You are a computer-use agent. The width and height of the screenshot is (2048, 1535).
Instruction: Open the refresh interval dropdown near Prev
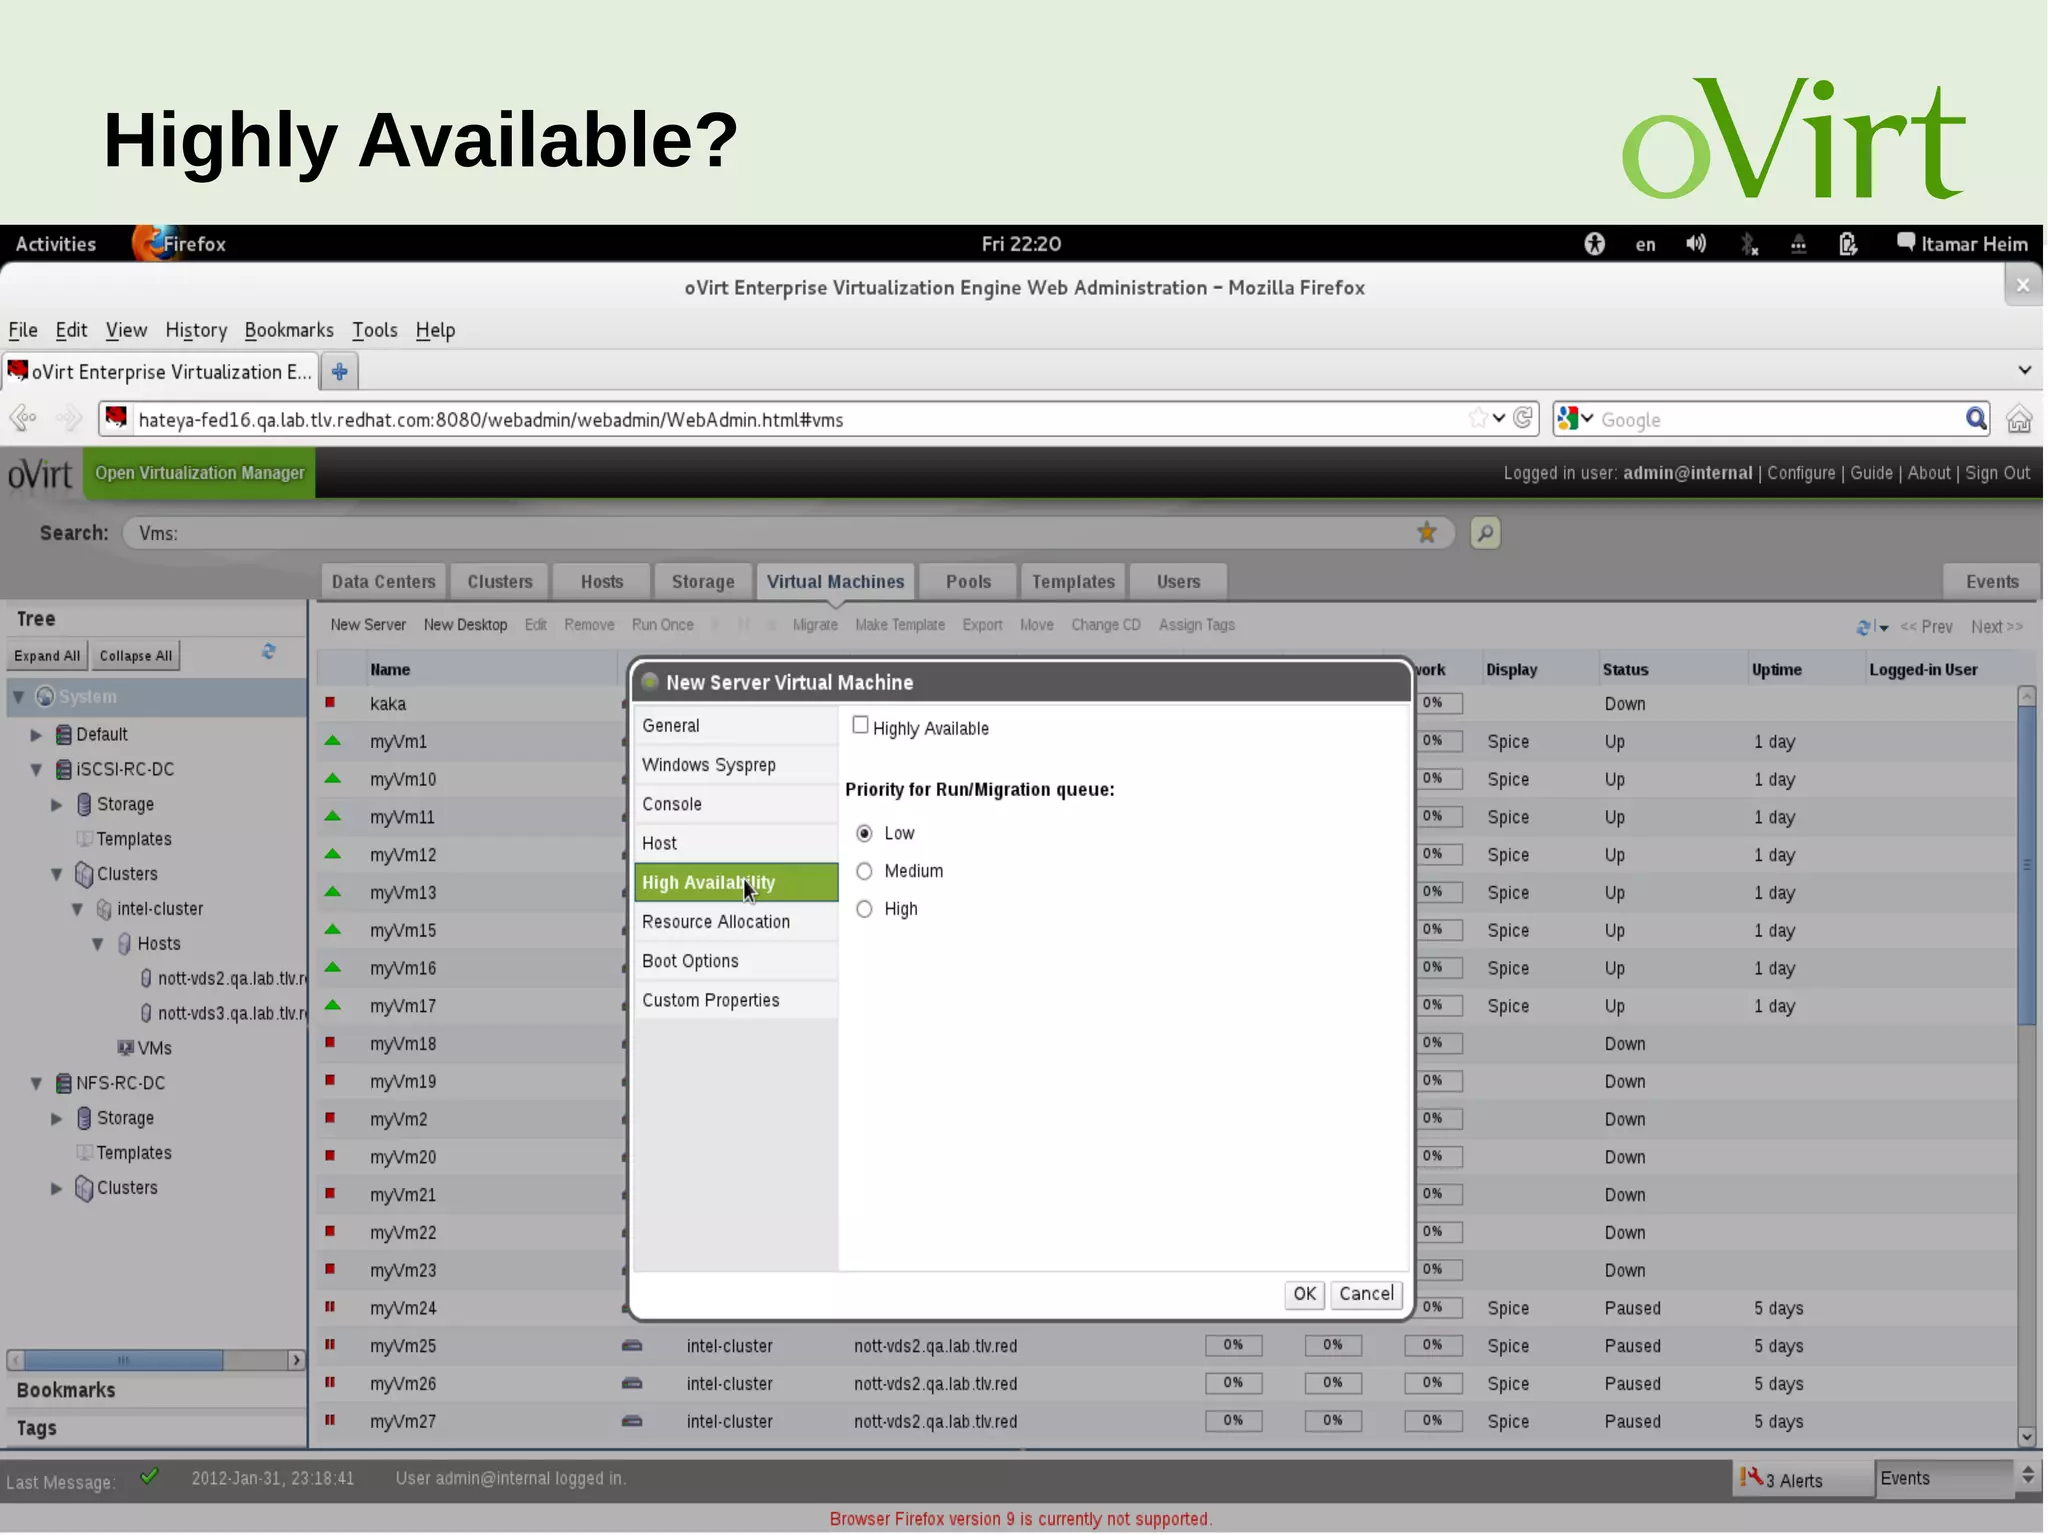tap(1884, 628)
